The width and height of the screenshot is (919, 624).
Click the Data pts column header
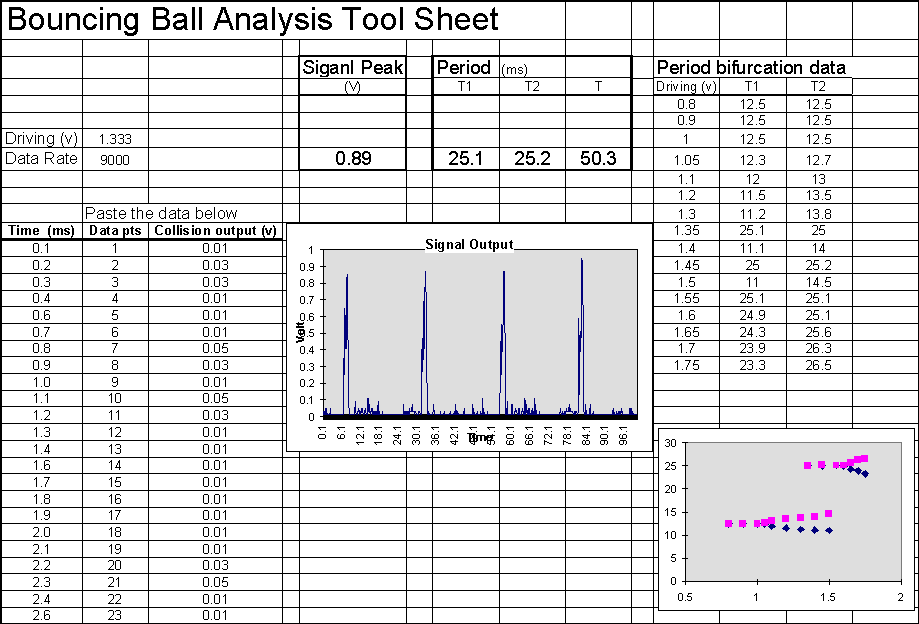coord(116,231)
